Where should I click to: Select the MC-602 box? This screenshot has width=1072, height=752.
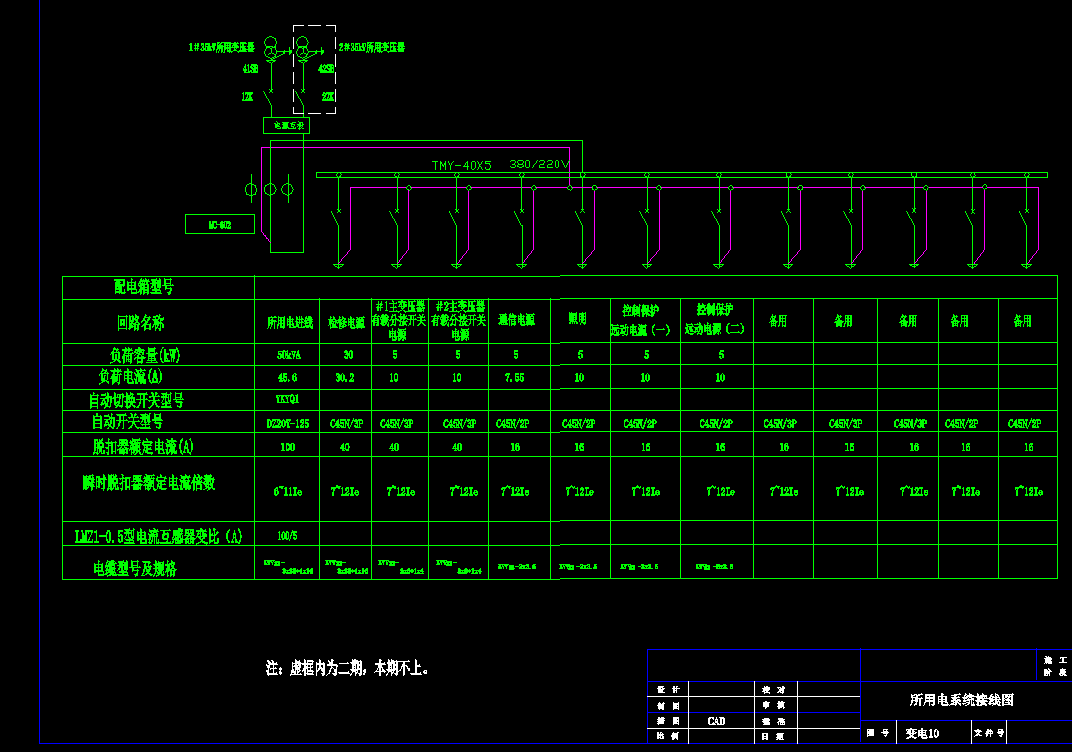click(220, 224)
